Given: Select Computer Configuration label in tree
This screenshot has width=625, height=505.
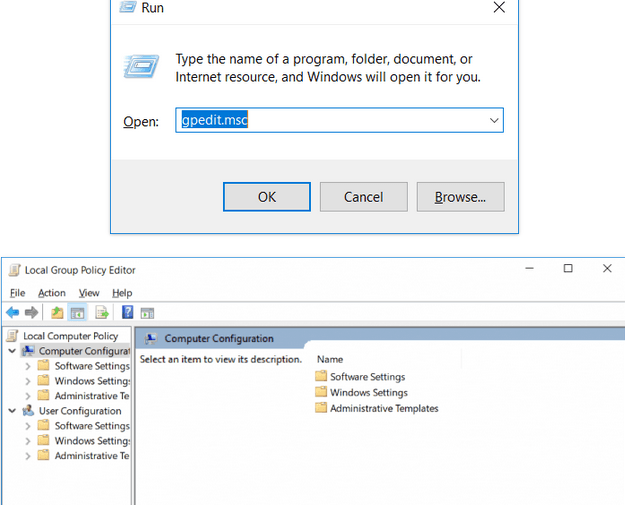Looking at the screenshot, I should [84, 351].
